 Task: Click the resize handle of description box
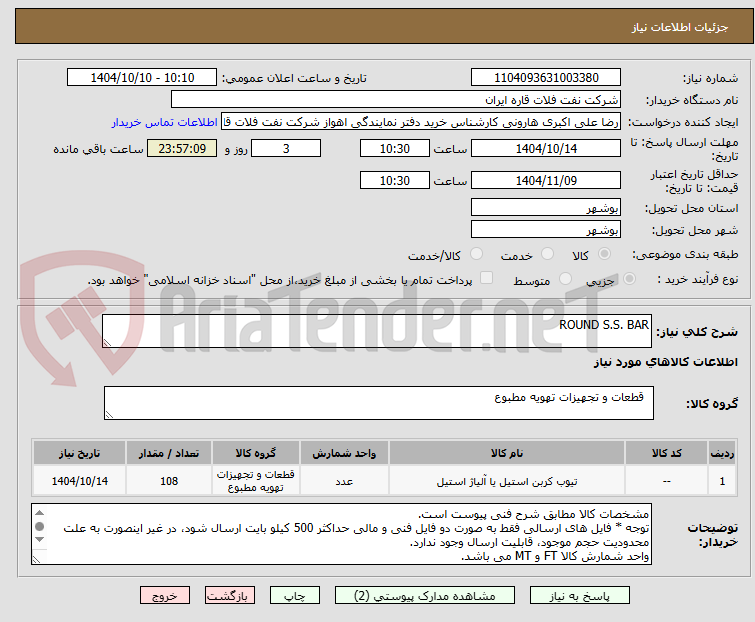pos(107,342)
